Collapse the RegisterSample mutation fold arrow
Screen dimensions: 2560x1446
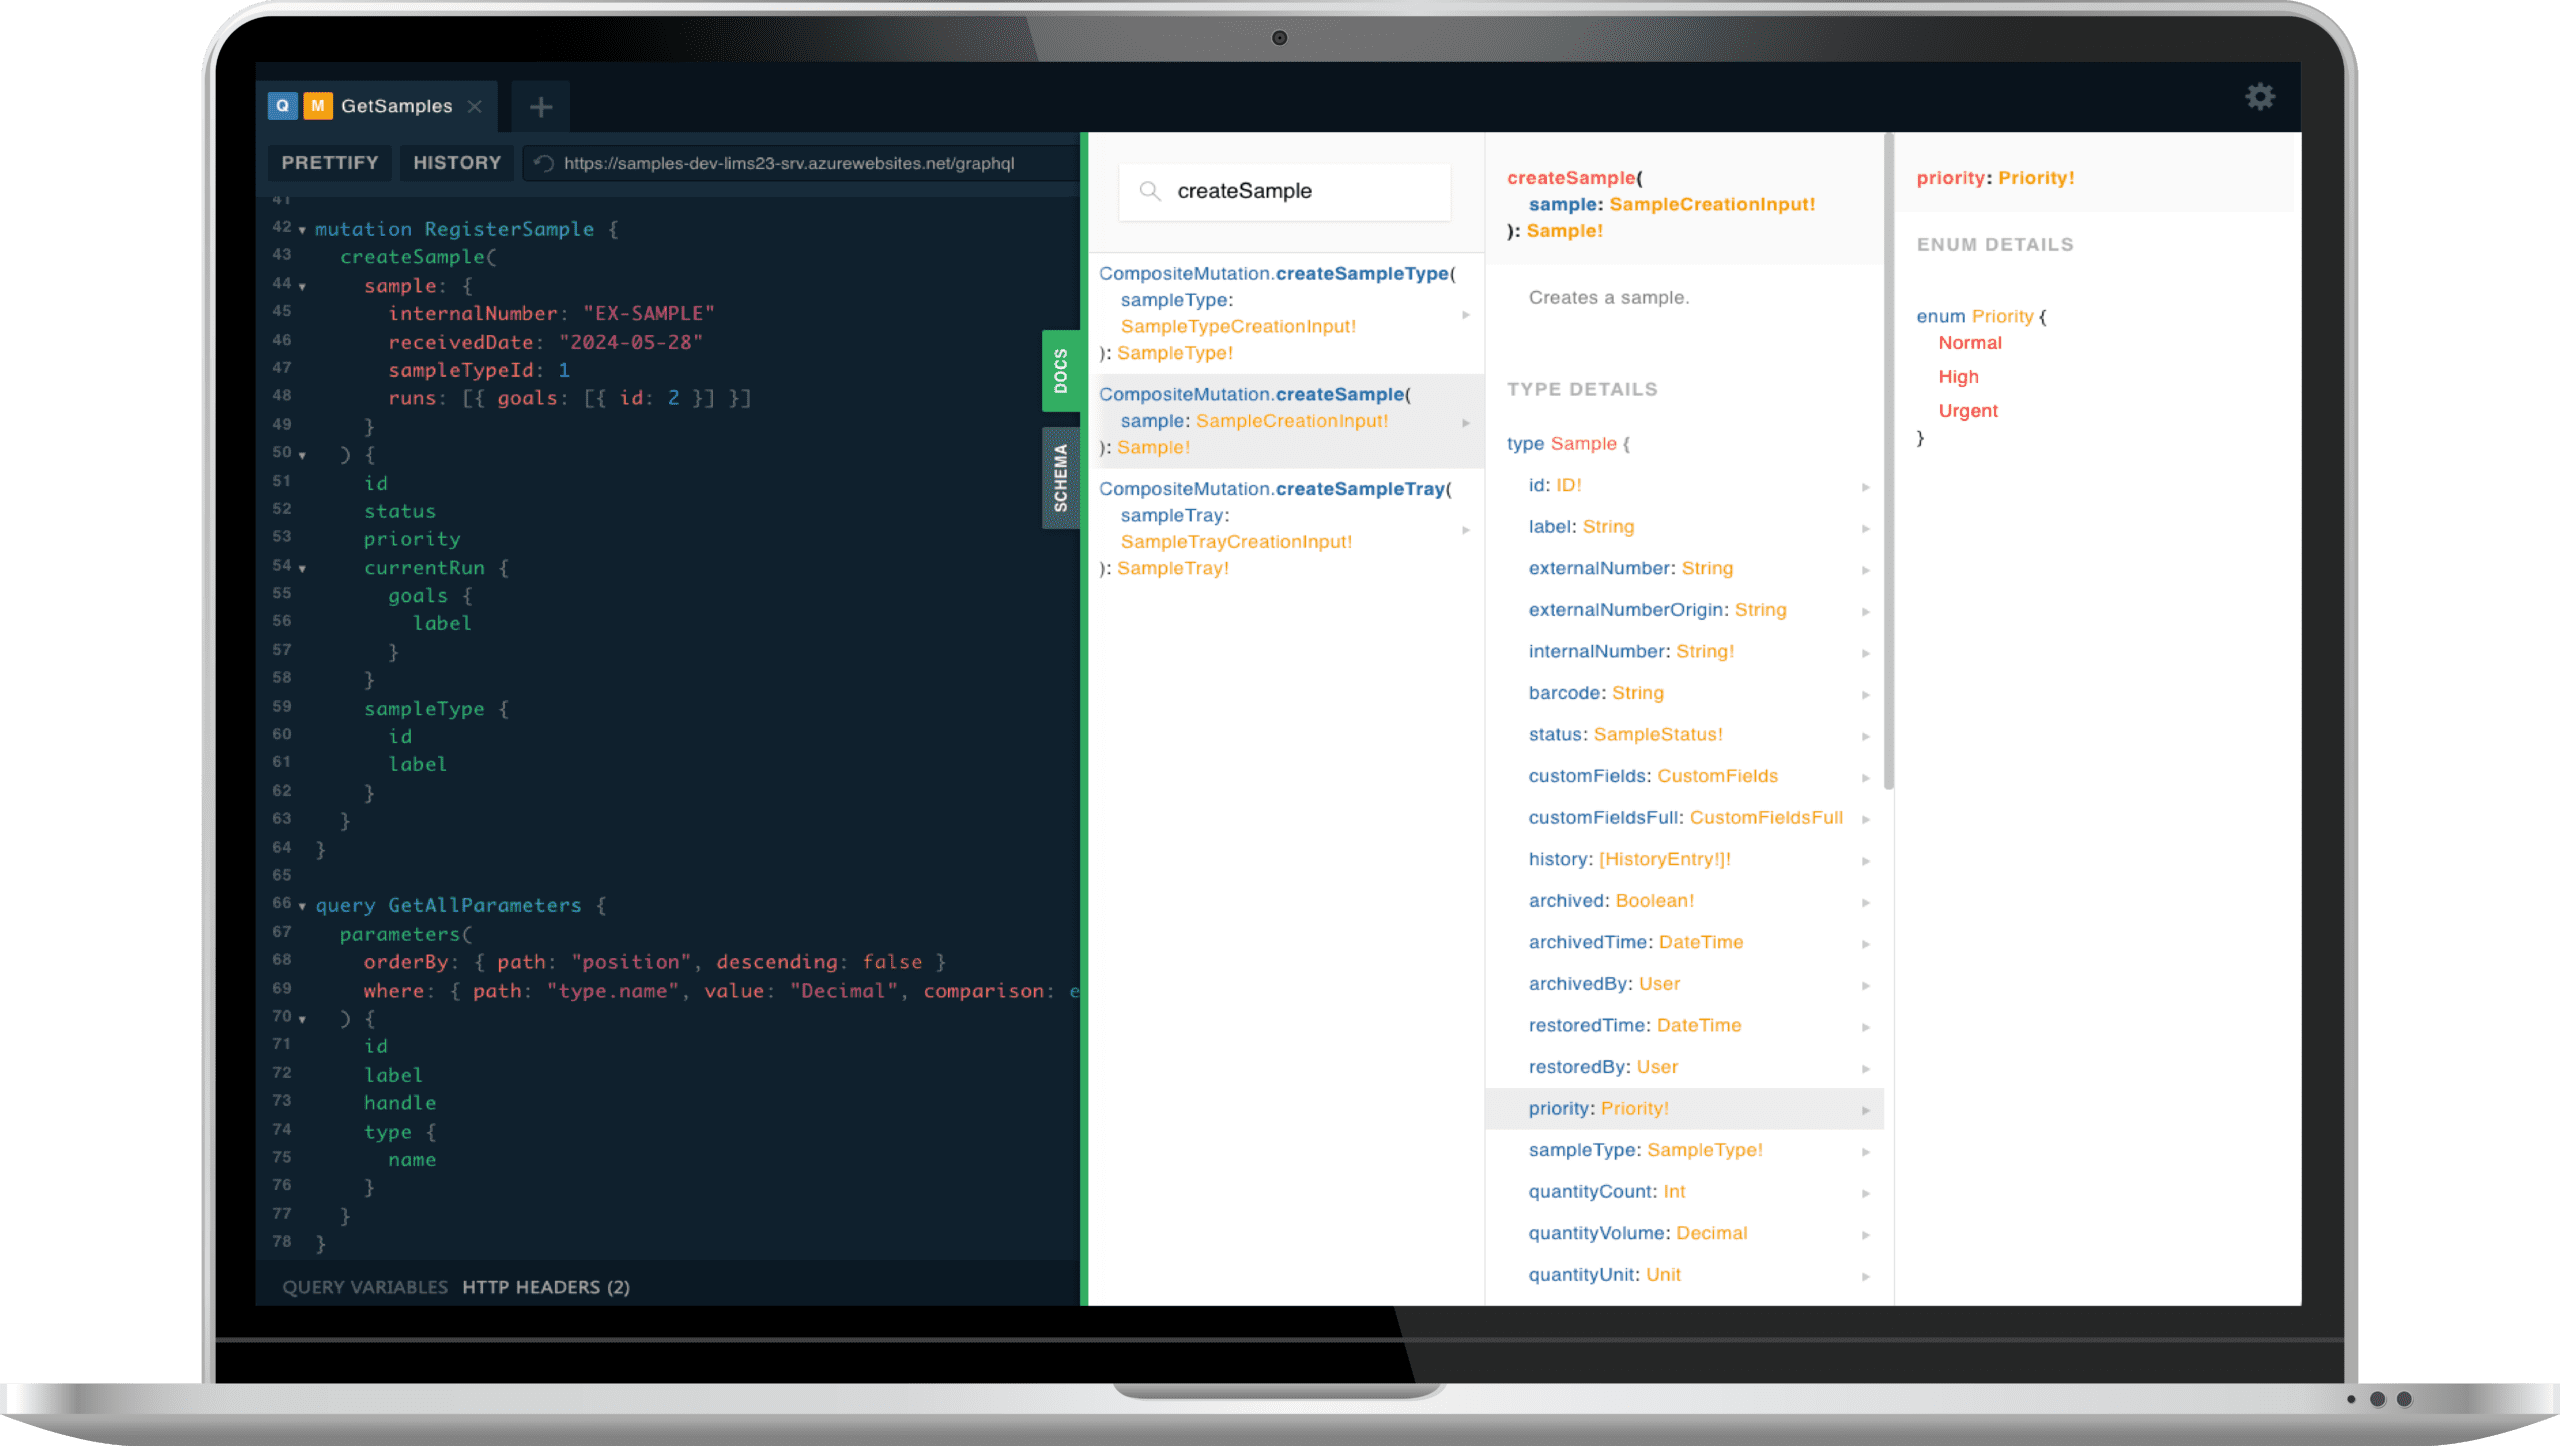tap(302, 230)
